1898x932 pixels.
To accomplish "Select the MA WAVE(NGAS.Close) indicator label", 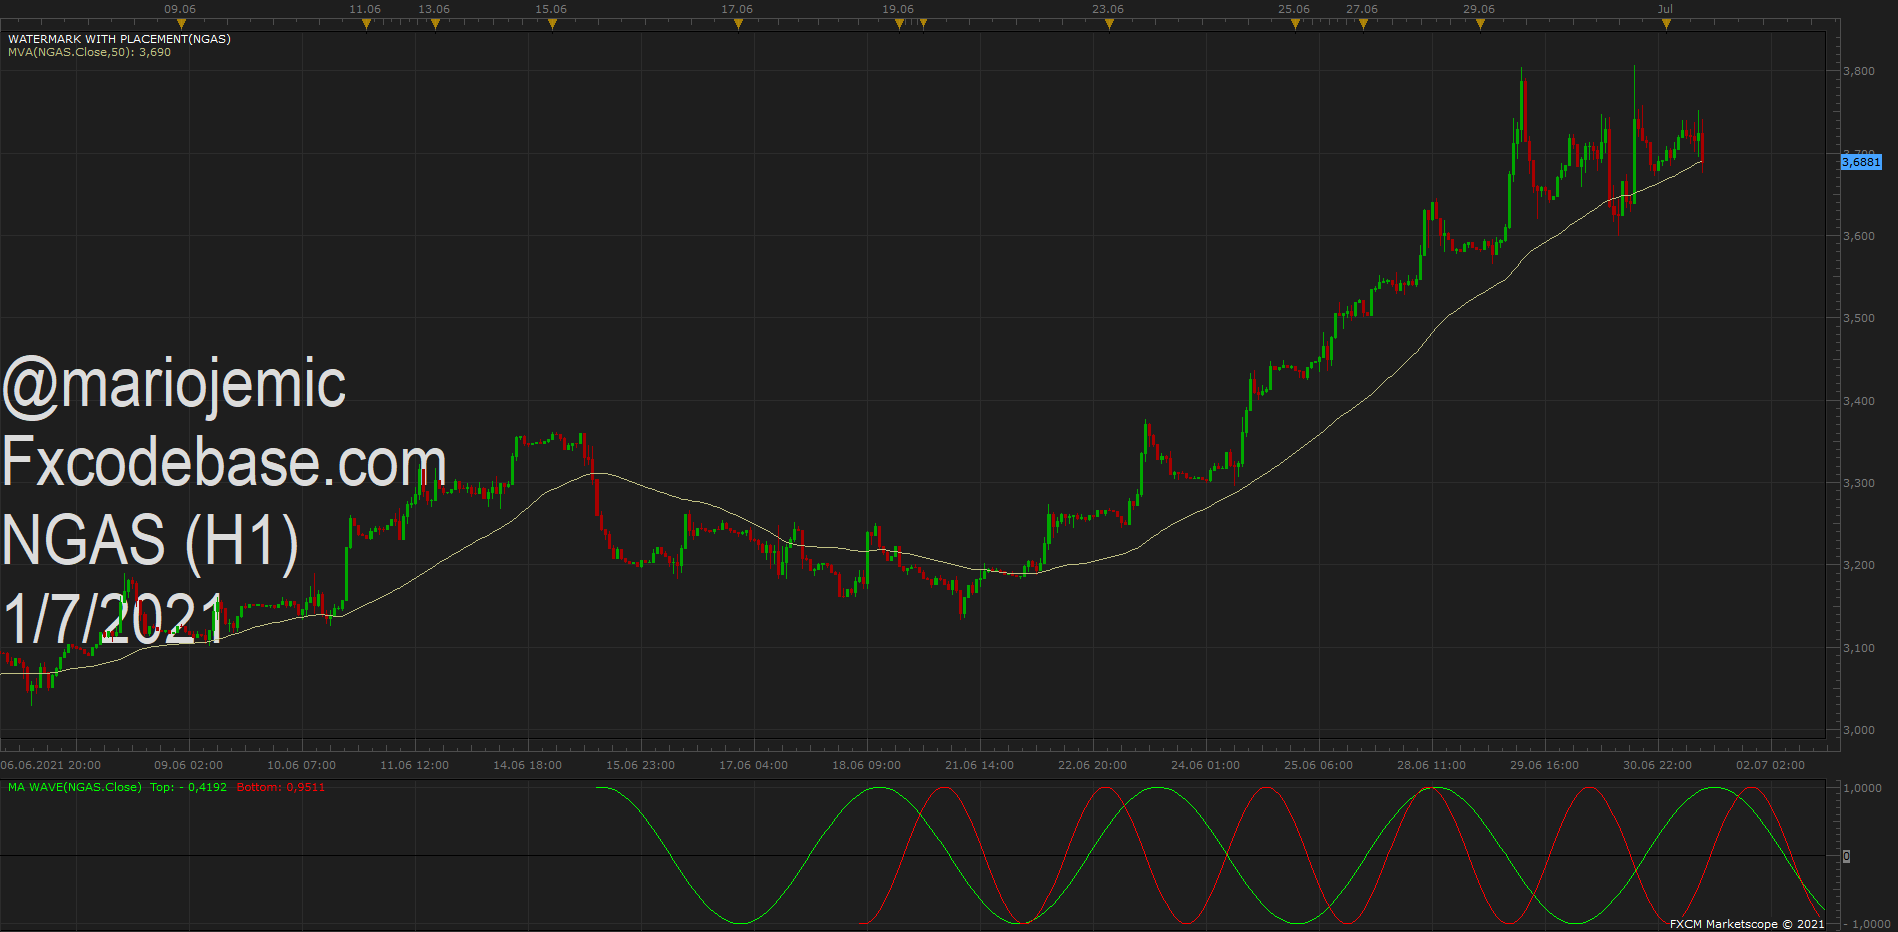I will 75,787.
